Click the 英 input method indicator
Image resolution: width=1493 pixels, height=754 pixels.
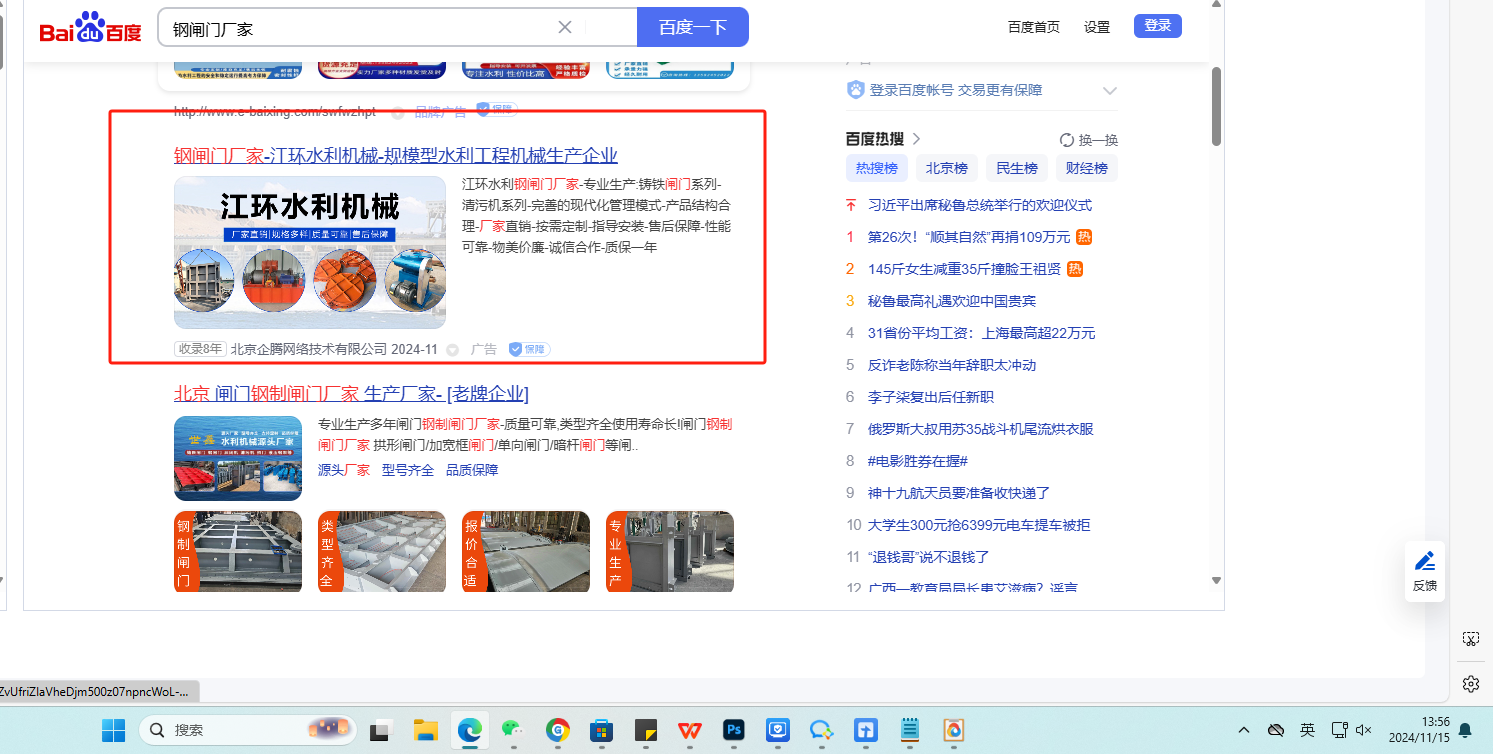point(1308,730)
